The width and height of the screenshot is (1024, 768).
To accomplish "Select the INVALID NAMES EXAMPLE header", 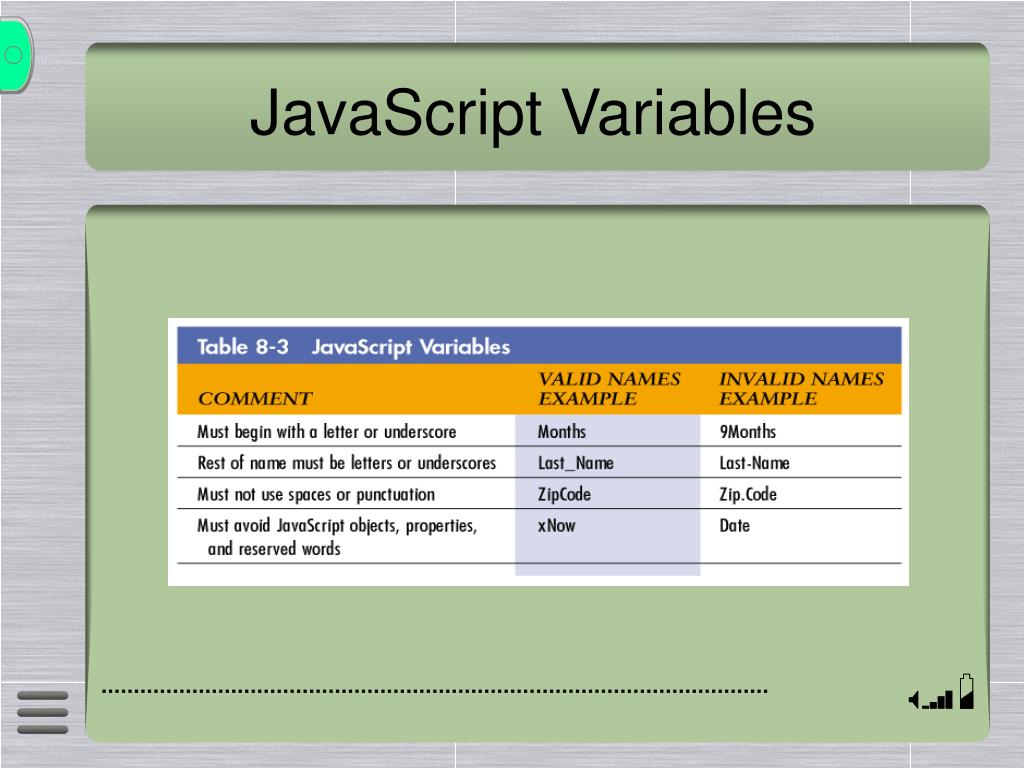I will click(x=801, y=389).
